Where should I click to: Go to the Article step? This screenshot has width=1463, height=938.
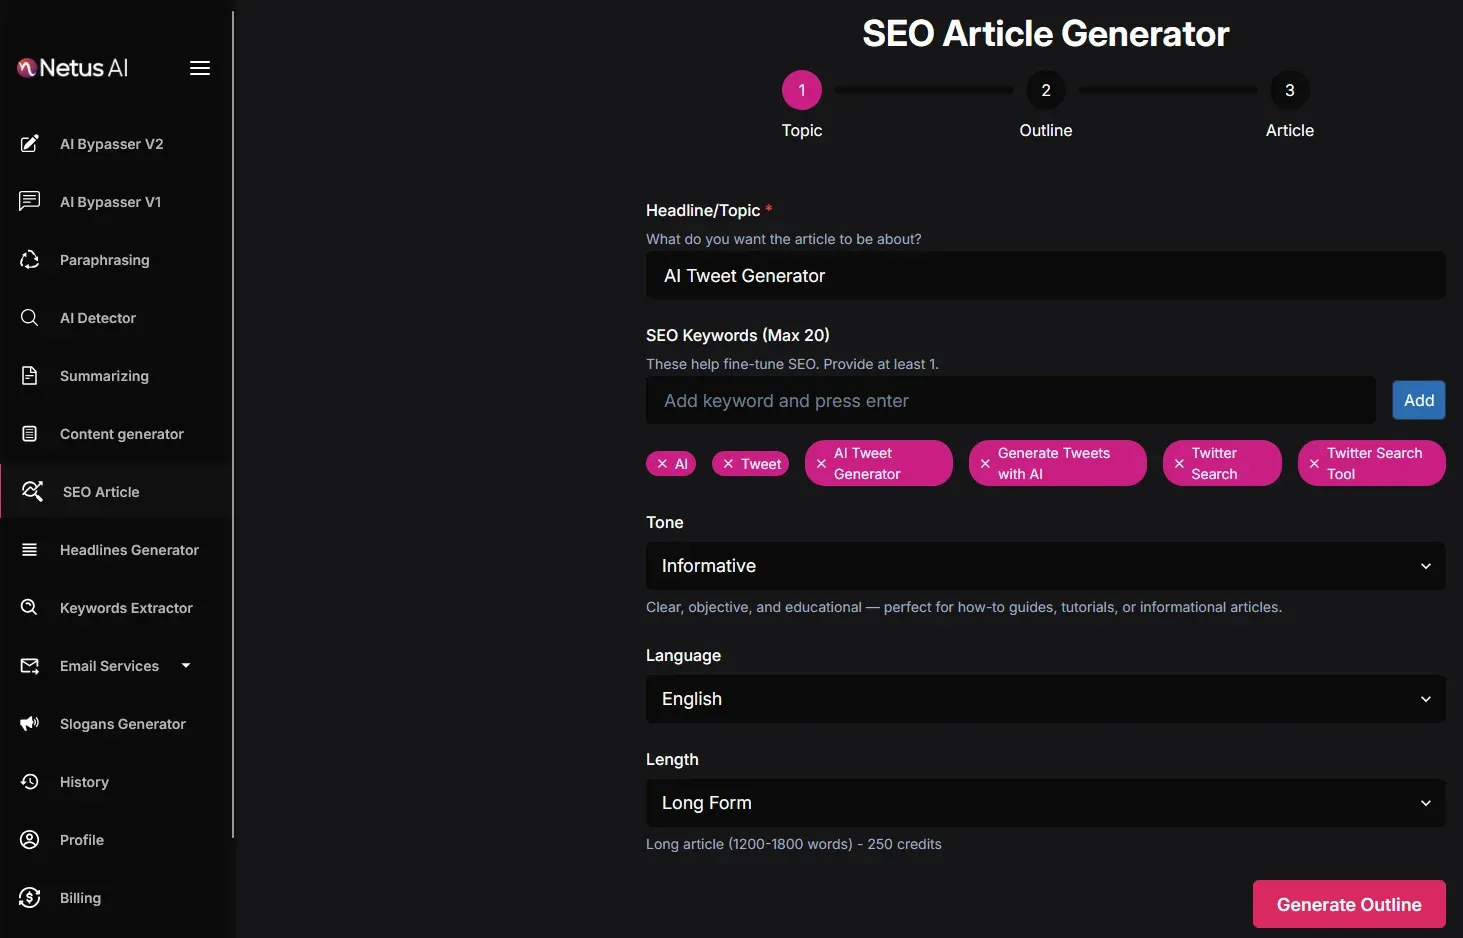click(x=1289, y=89)
